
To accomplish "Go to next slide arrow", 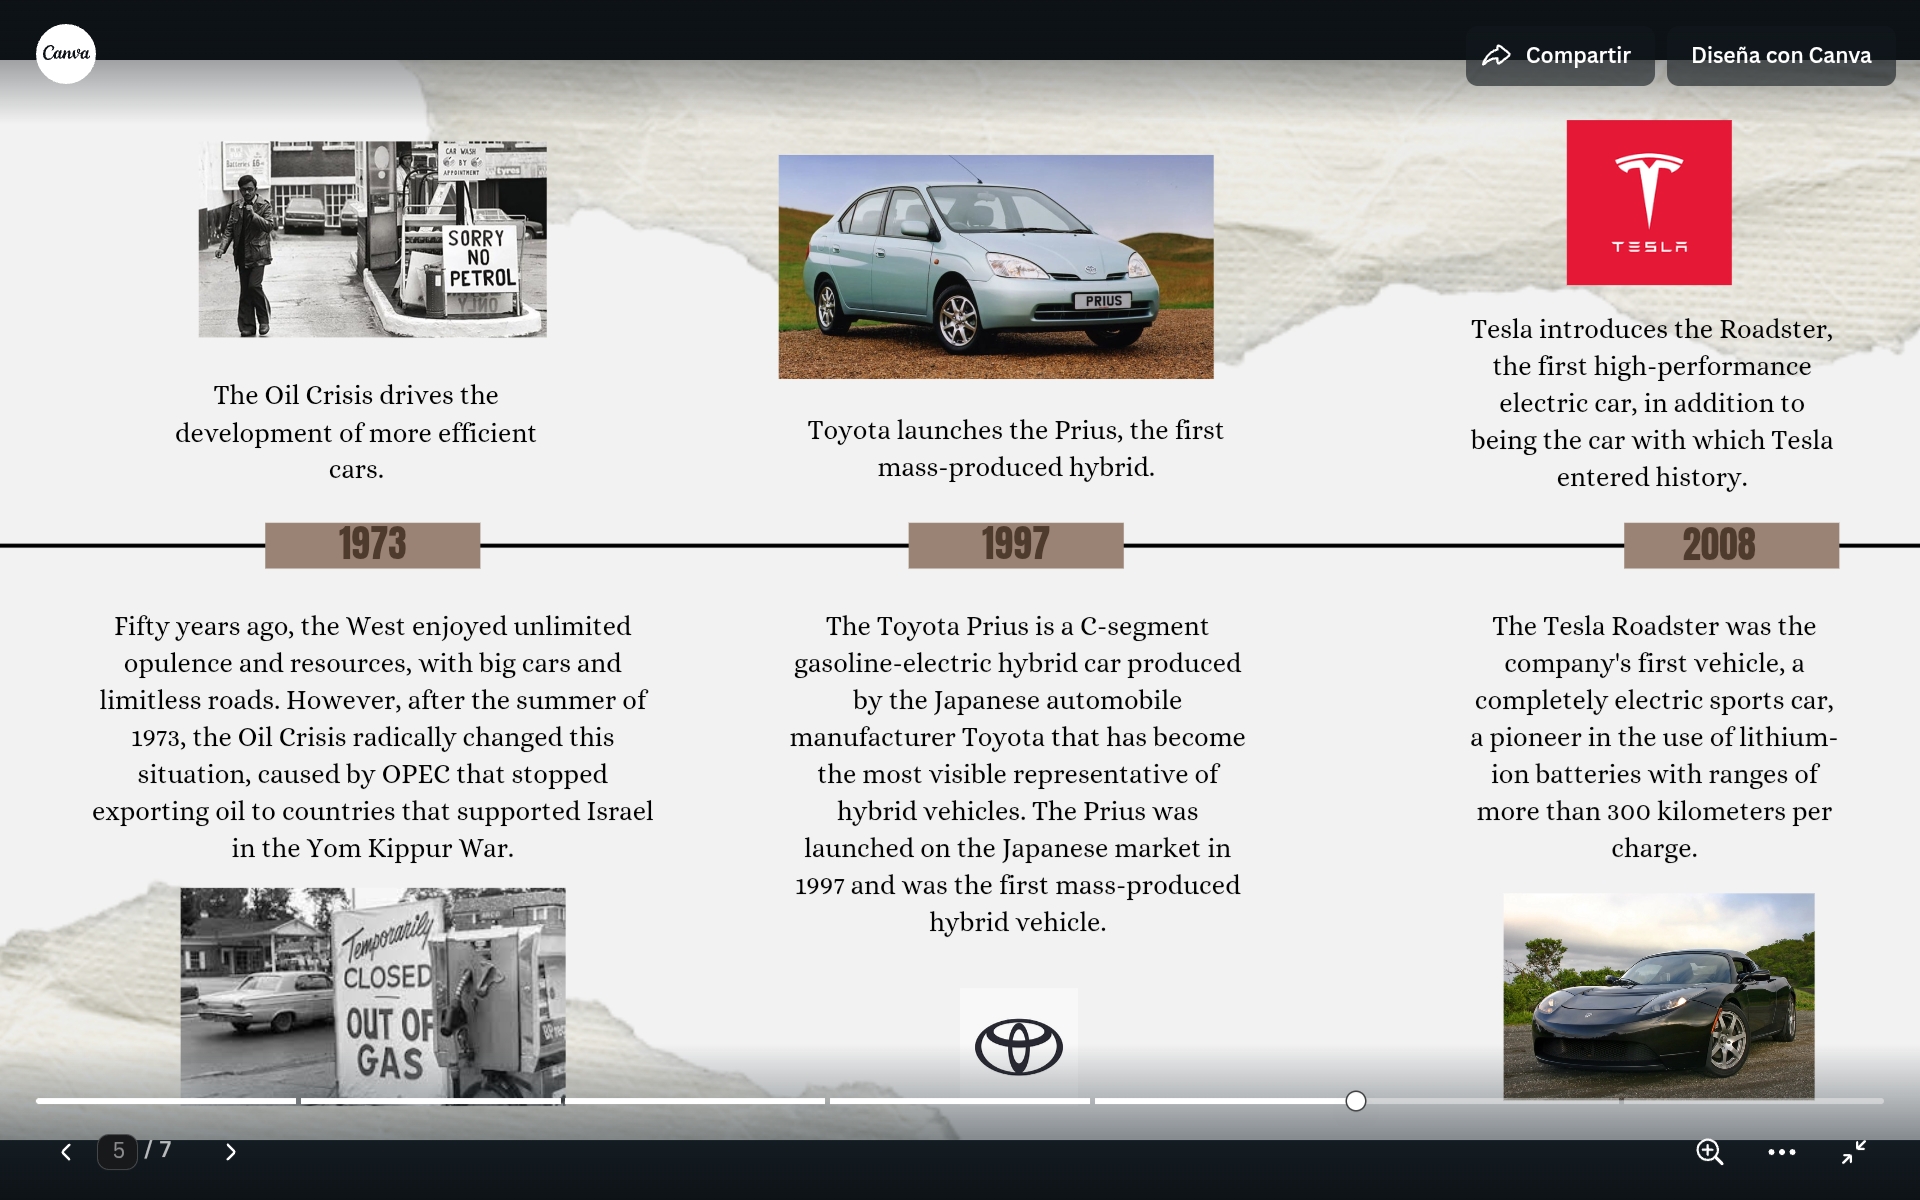I will click(231, 1152).
